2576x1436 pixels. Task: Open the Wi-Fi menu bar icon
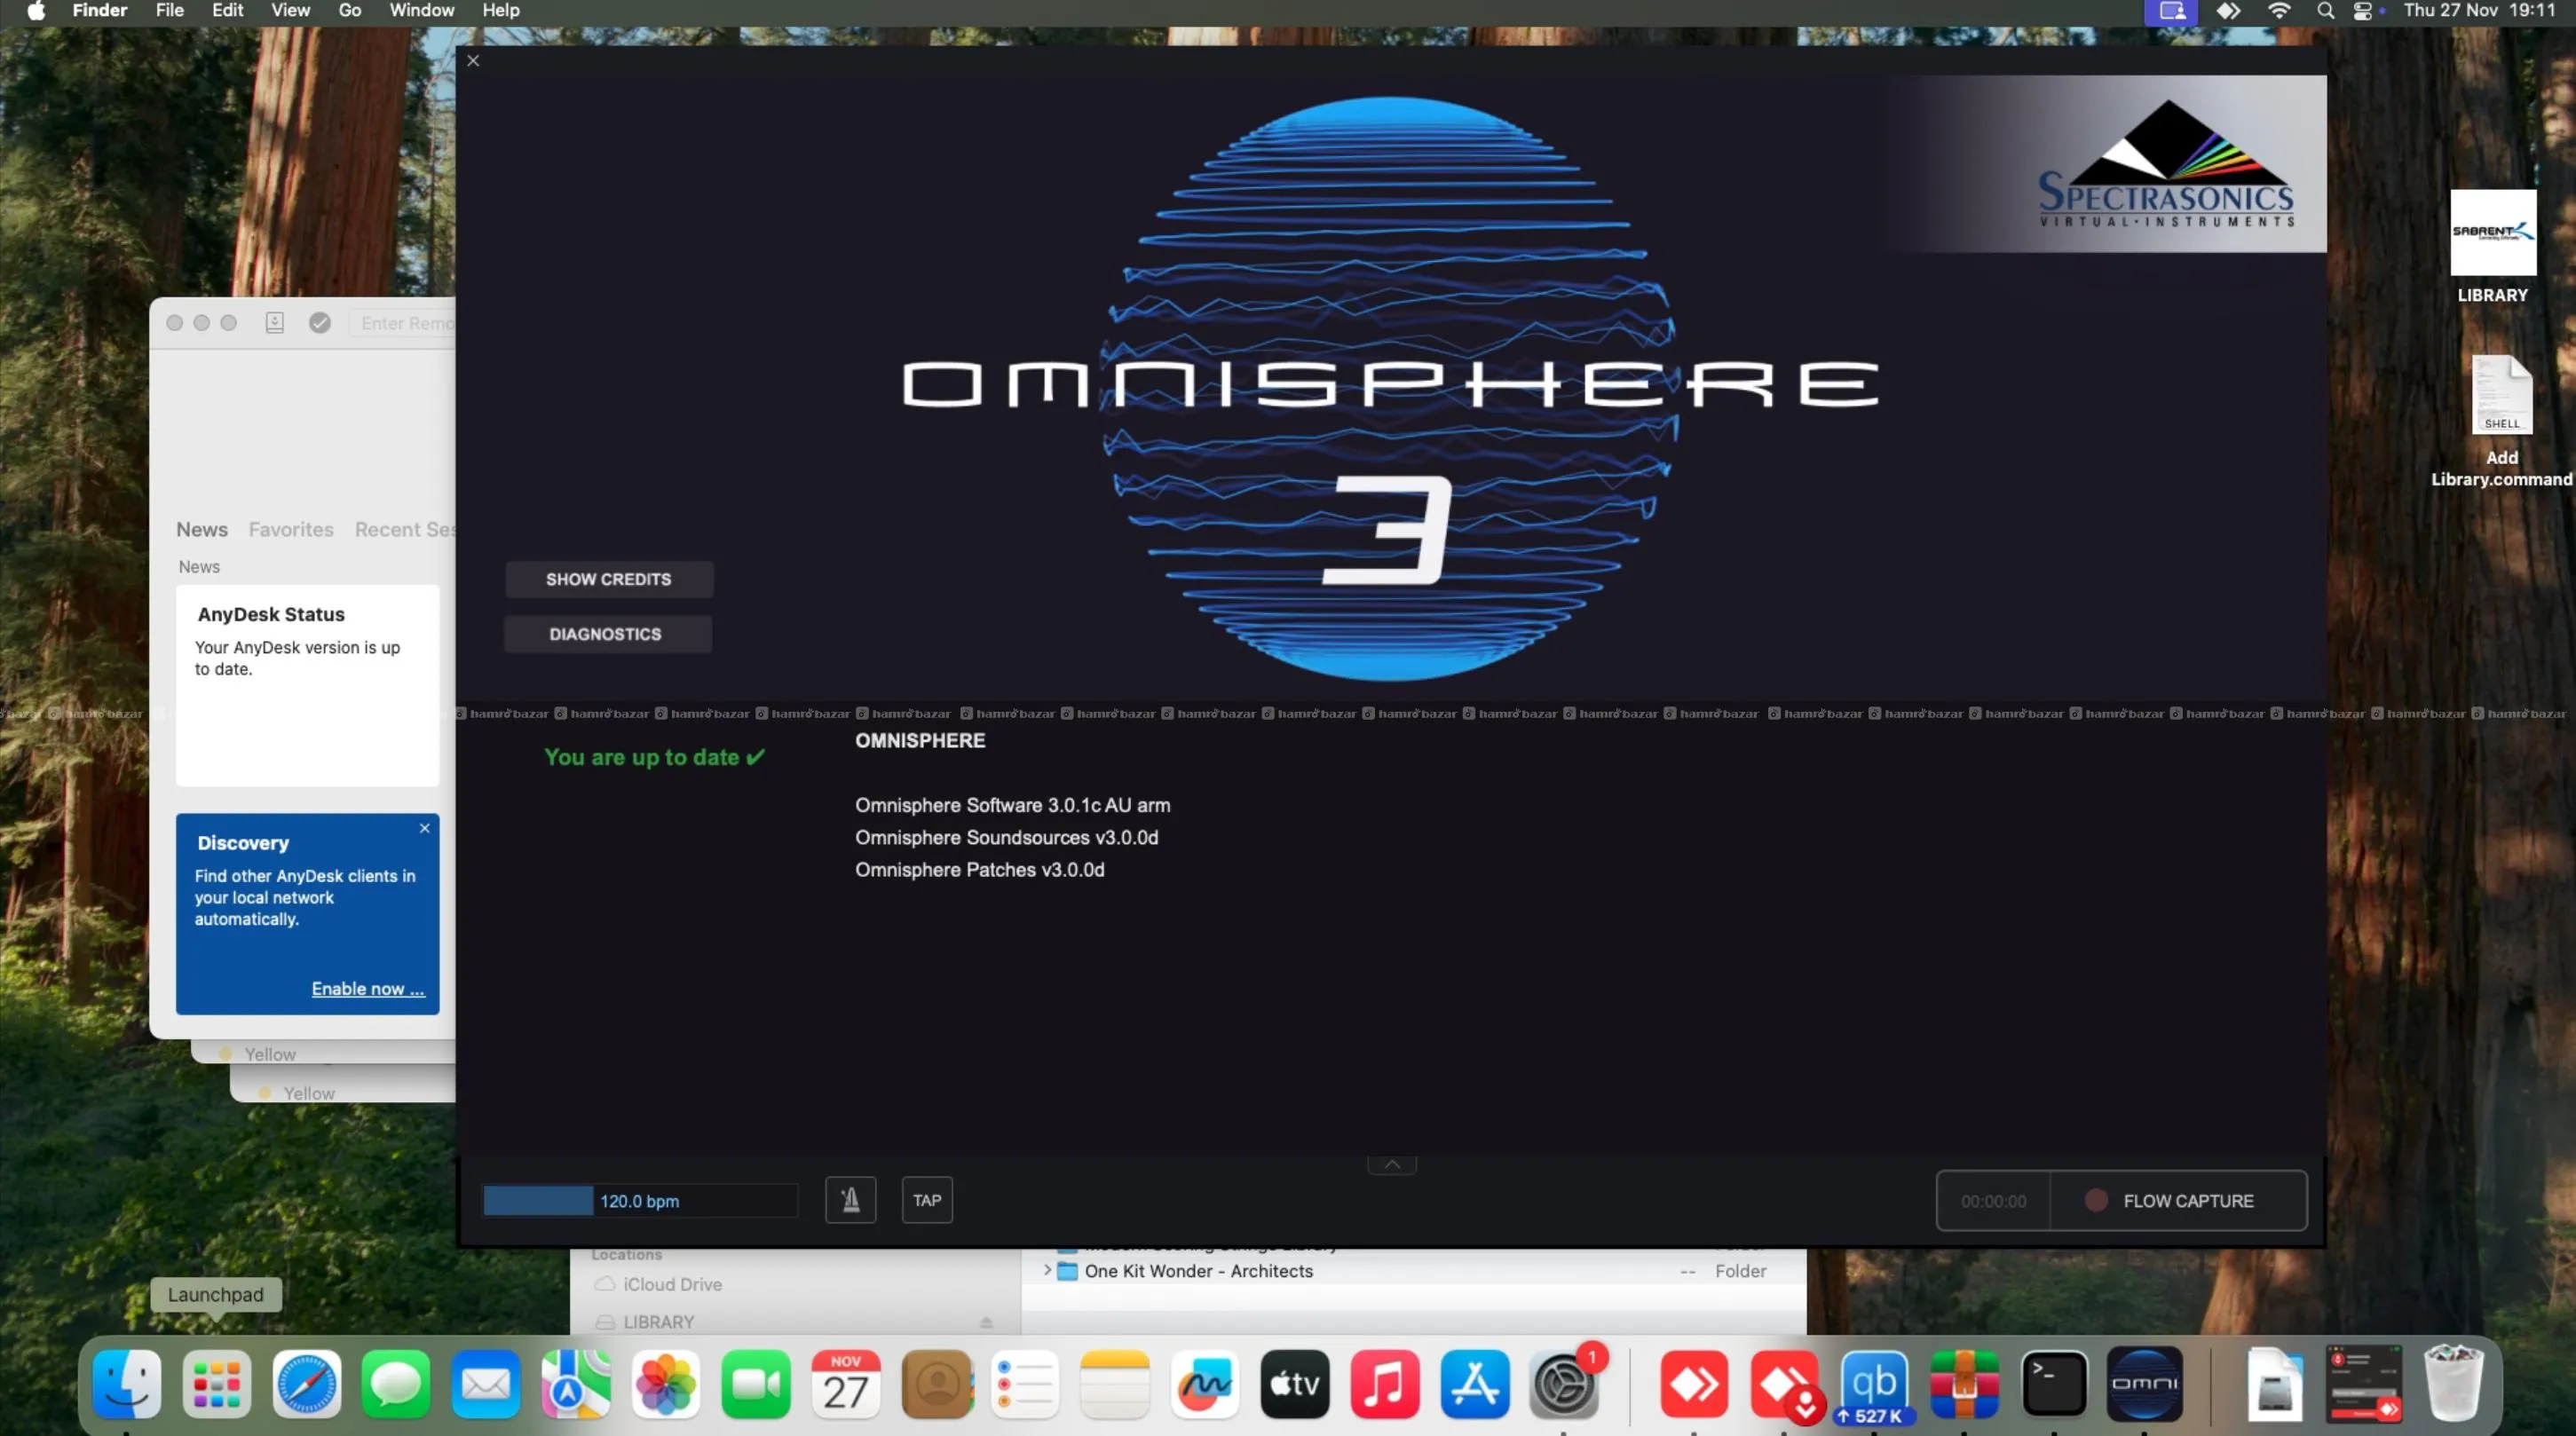[2279, 11]
